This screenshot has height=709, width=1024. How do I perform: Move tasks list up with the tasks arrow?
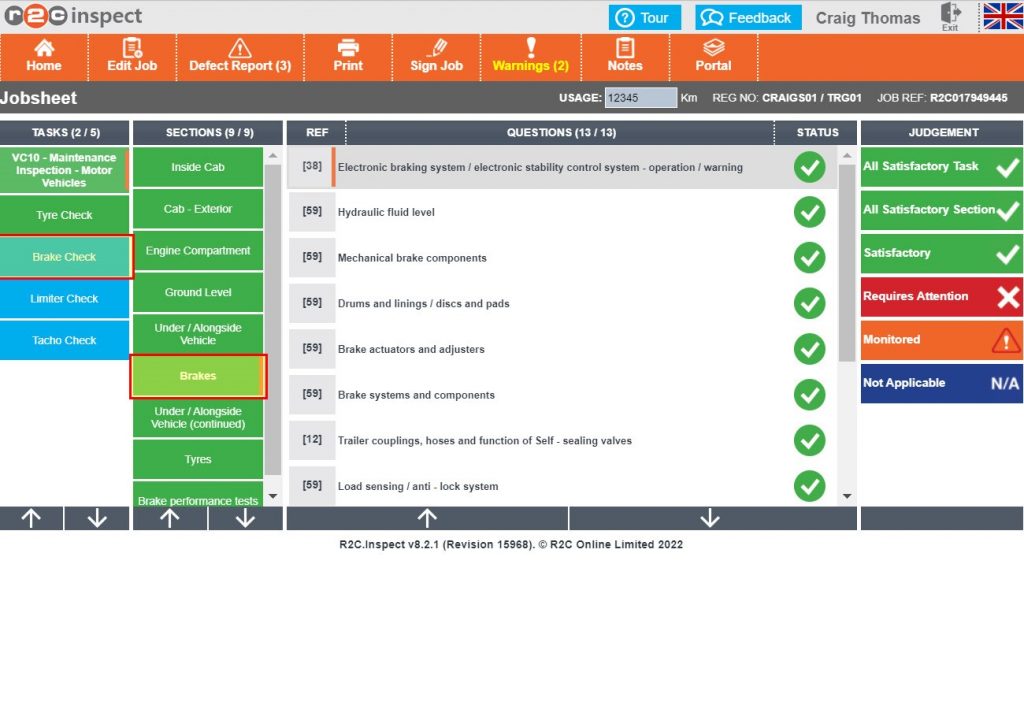coord(32,518)
